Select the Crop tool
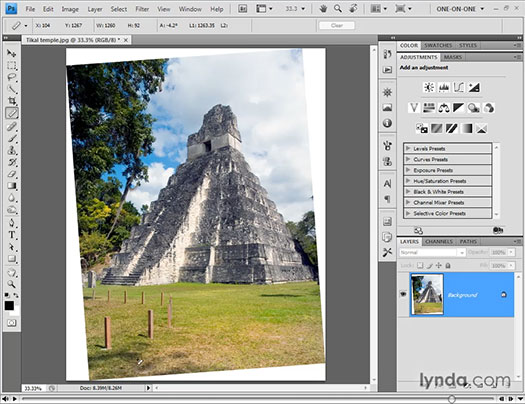The width and height of the screenshot is (525, 404). (x=12, y=101)
